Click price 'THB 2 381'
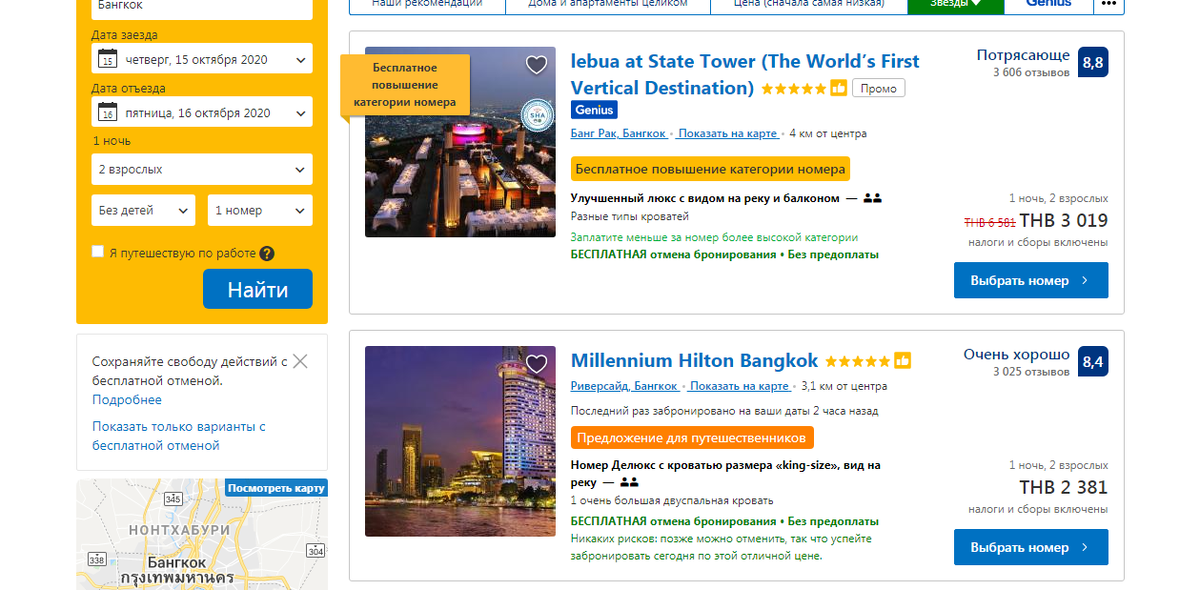This screenshot has height=590, width=1200. pos(1064,488)
